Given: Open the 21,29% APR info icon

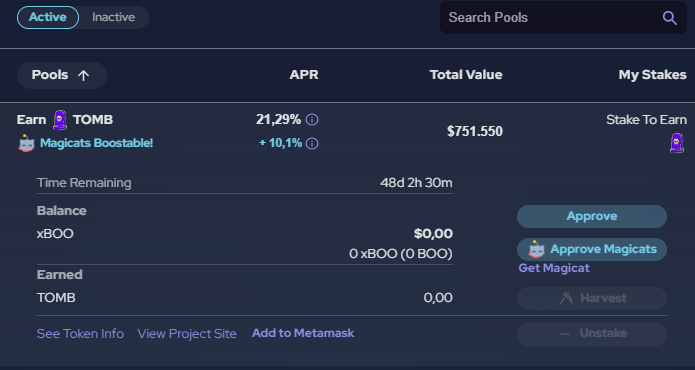Looking at the screenshot, I should pyautogui.click(x=312, y=120).
